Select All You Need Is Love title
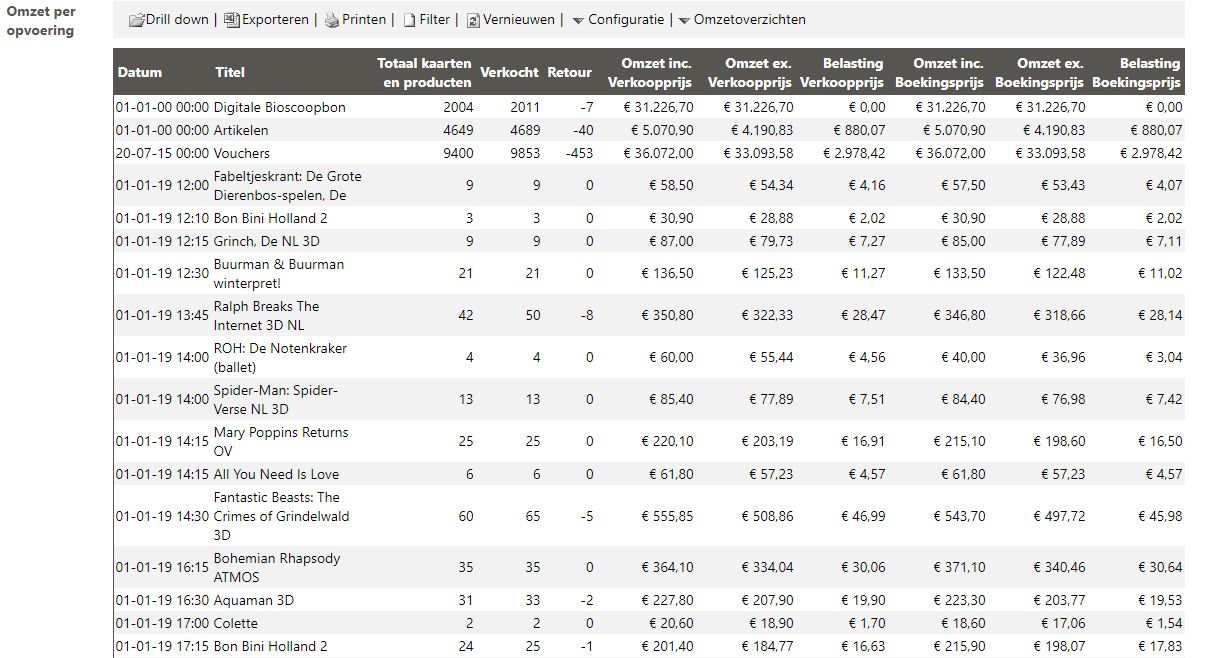Screen dimensions: 1205x658 (x=277, y=474)
